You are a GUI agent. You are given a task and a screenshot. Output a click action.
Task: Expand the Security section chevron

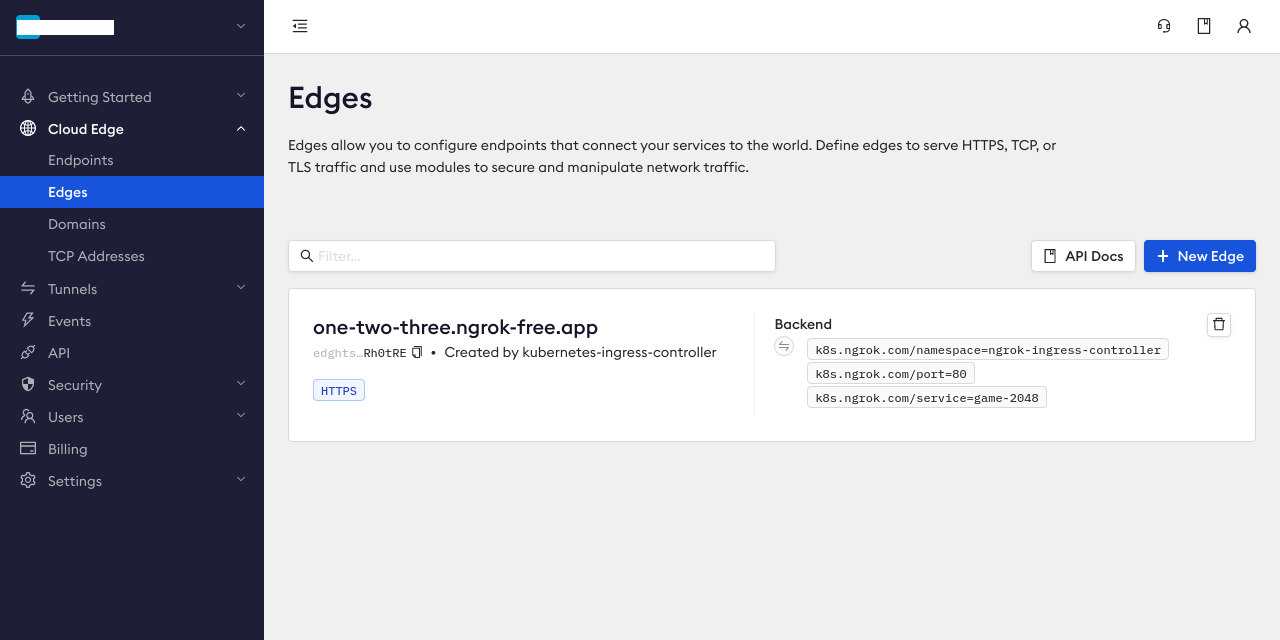click(x=241, y=384)
